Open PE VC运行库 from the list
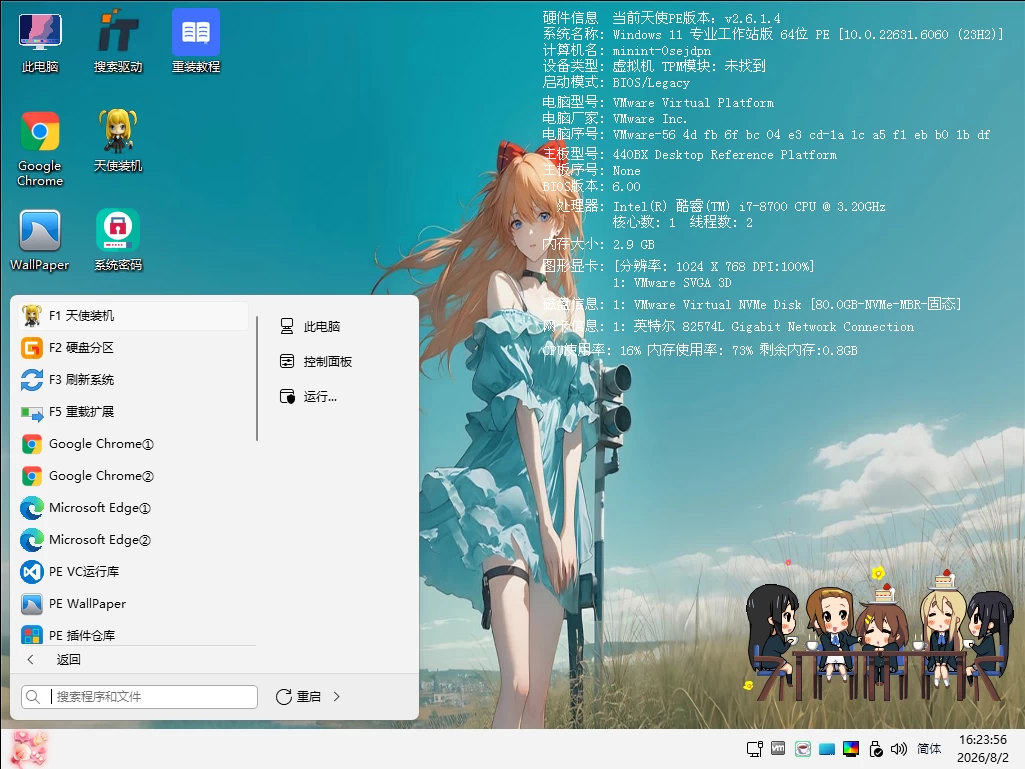This screenshot has width=1025, height=769. click(133, 572)
